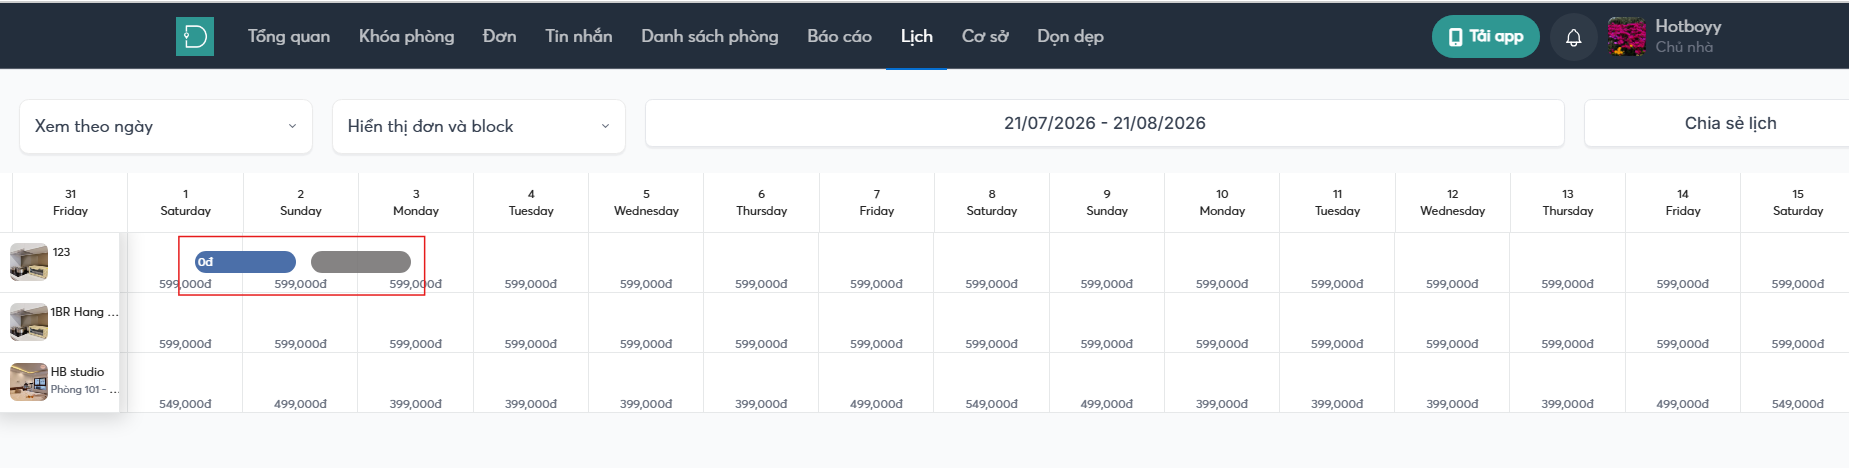The width and height of the screenshot is (1849, 468).
Task: Click HB studio 399,000đ price on 3 Monday
Action: coord(416,404)
